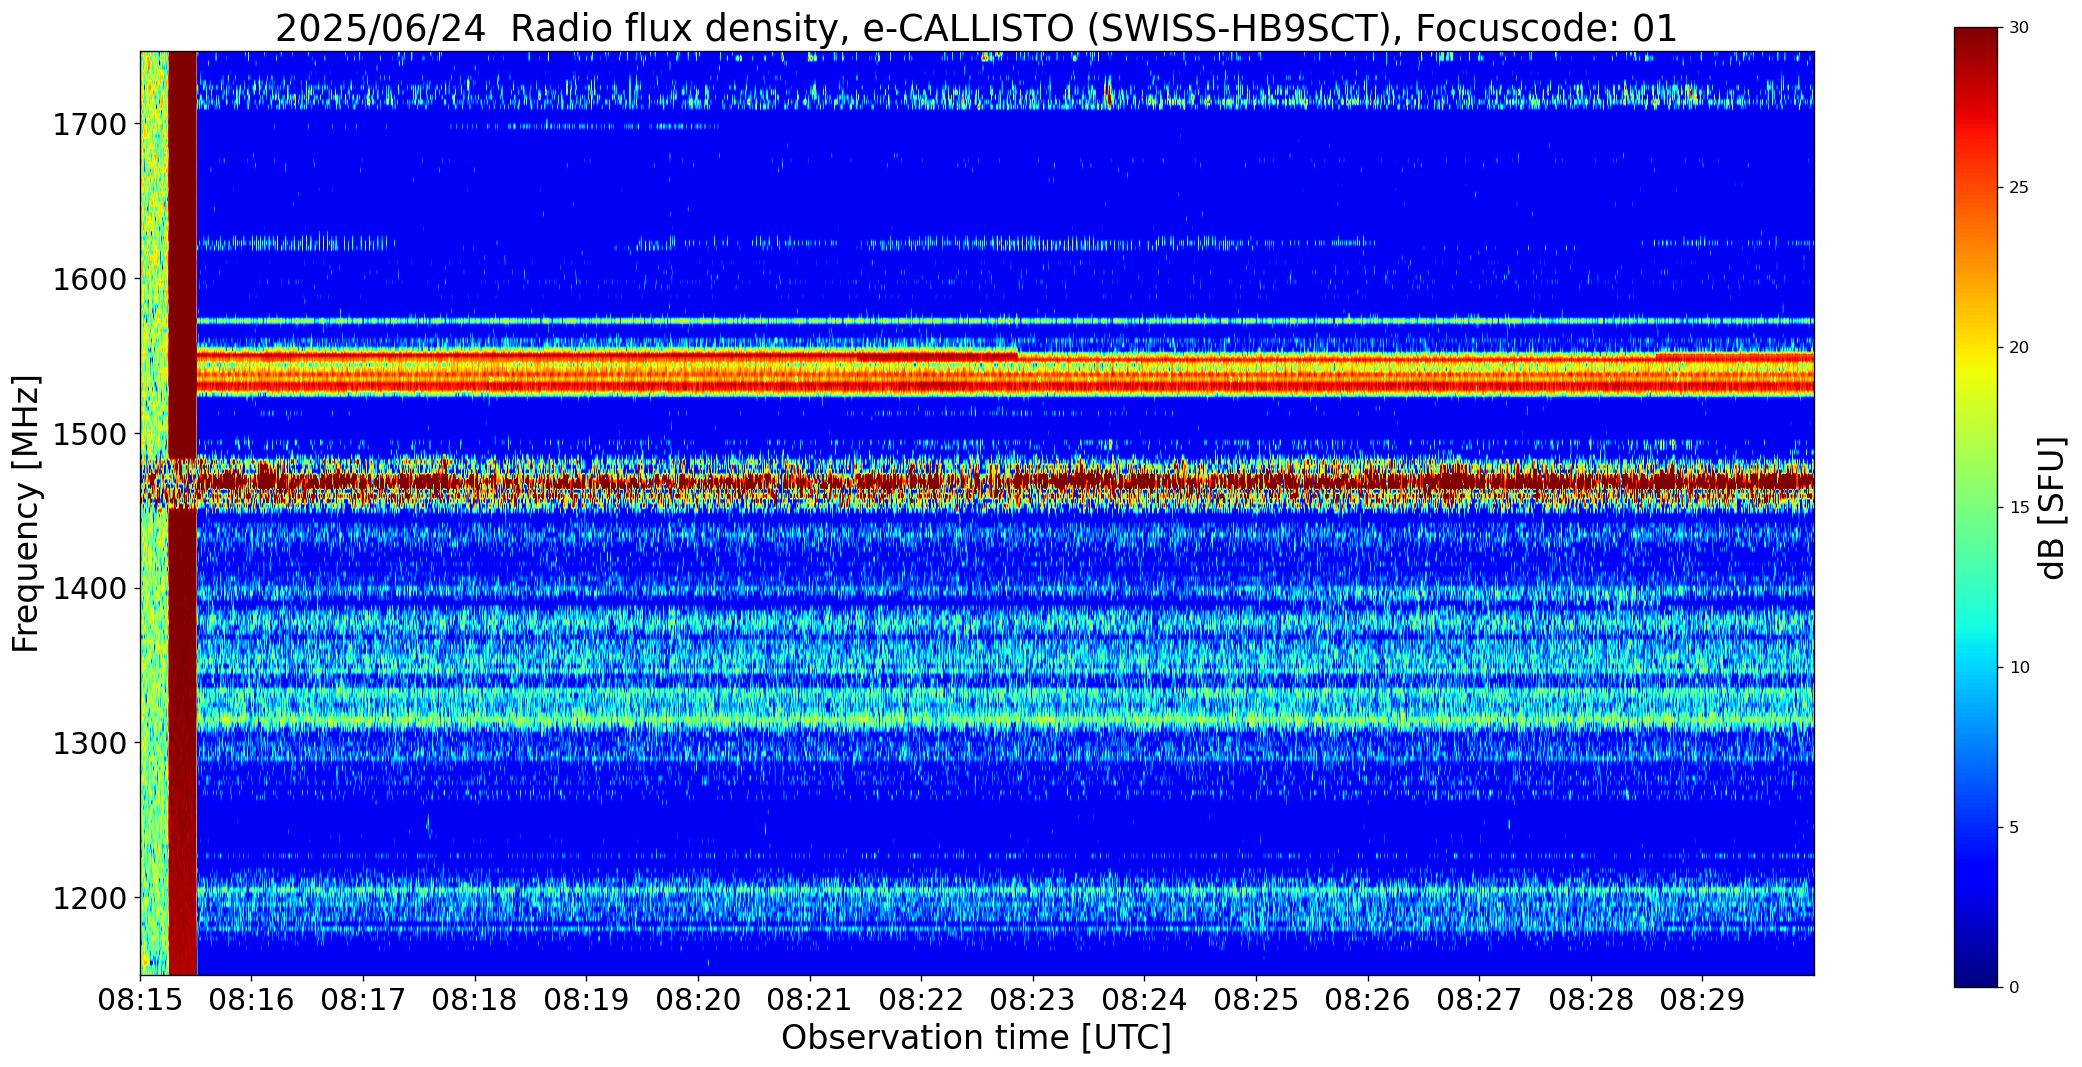The image size is (2082, 1067).
Task: Click the 08:25 time tick label
Action: (1256, 1000)
